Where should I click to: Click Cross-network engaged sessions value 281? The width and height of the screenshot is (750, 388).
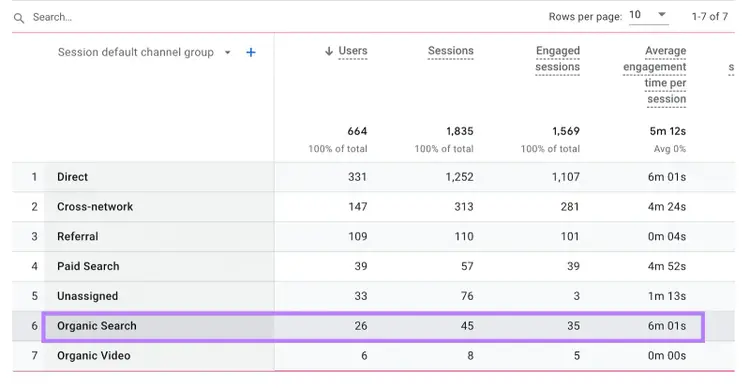click(x=570, y=207)
